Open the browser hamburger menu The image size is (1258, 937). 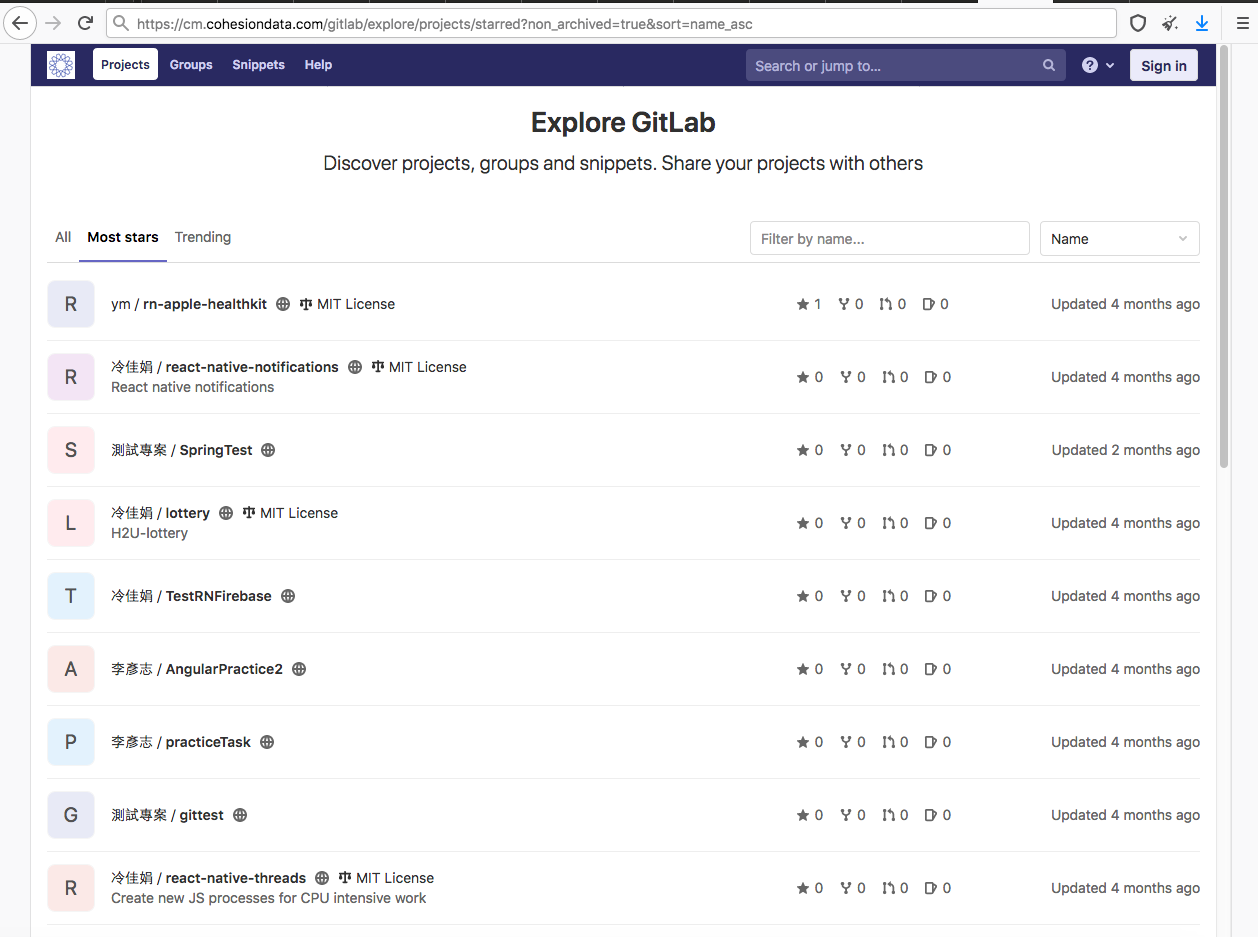tap(1242, 23)
